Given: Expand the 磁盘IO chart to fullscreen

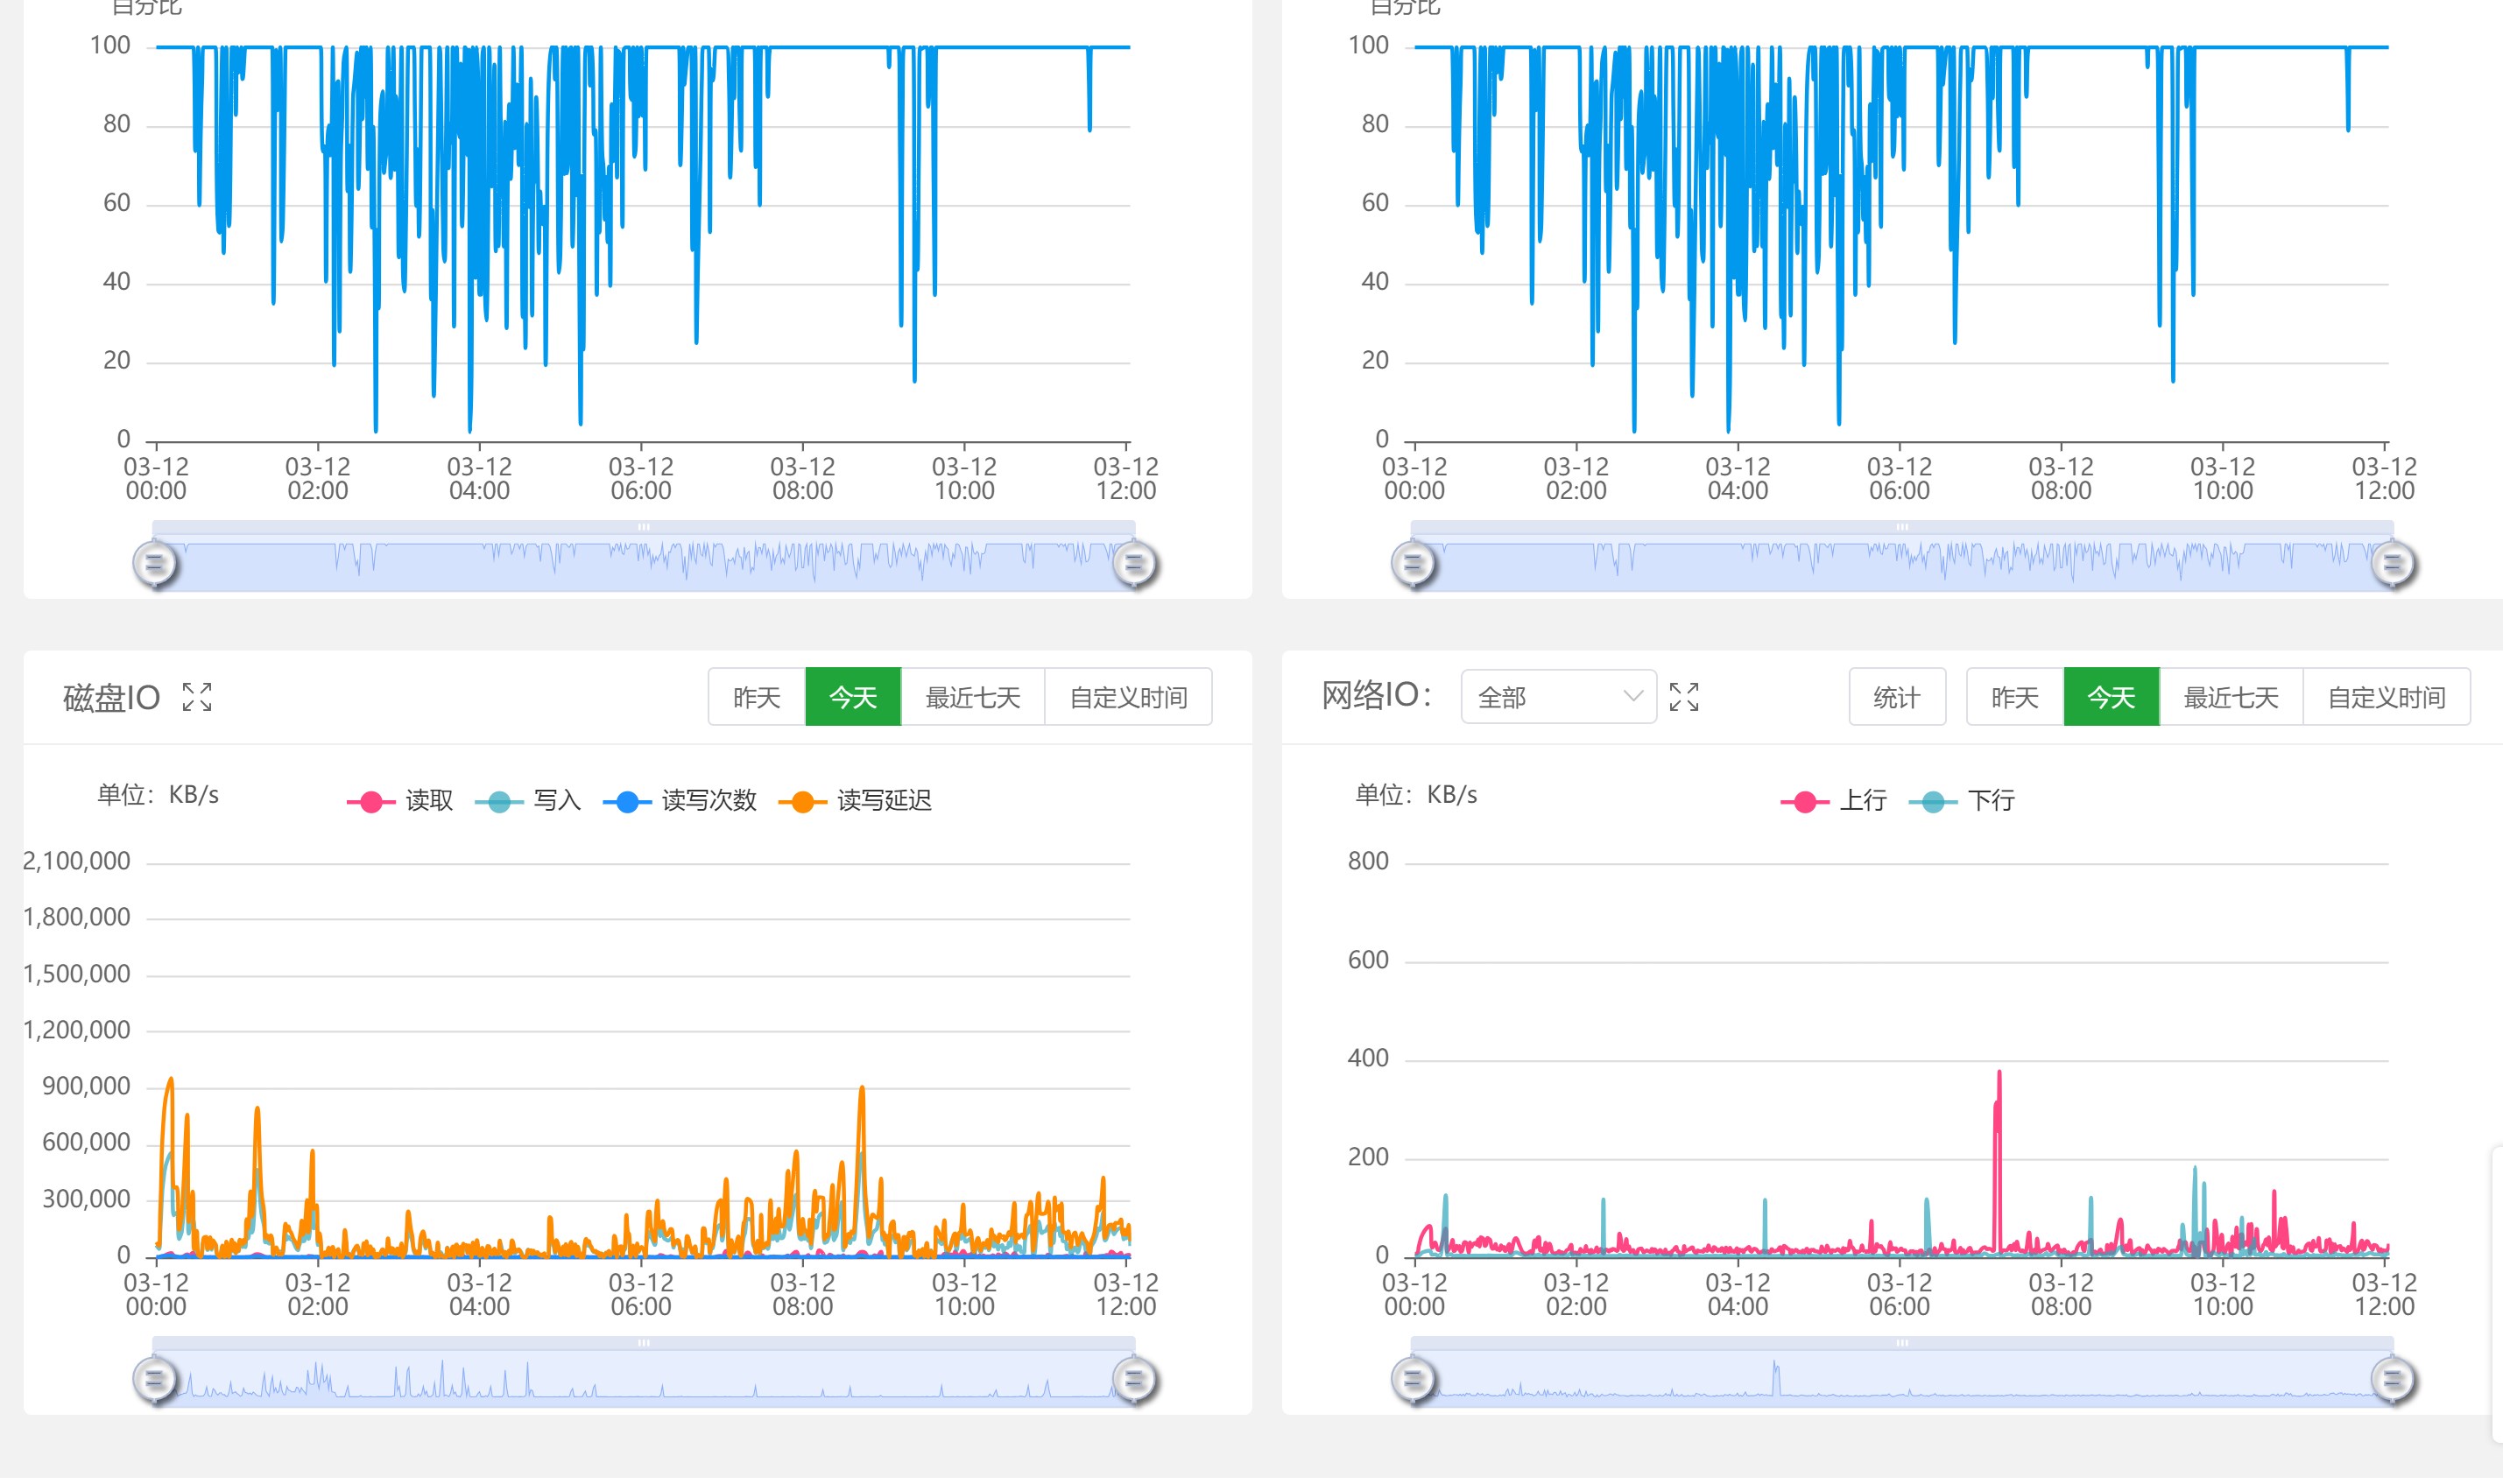Looking at the screenshot, I should pyautogui.click(x=197, y=697).
